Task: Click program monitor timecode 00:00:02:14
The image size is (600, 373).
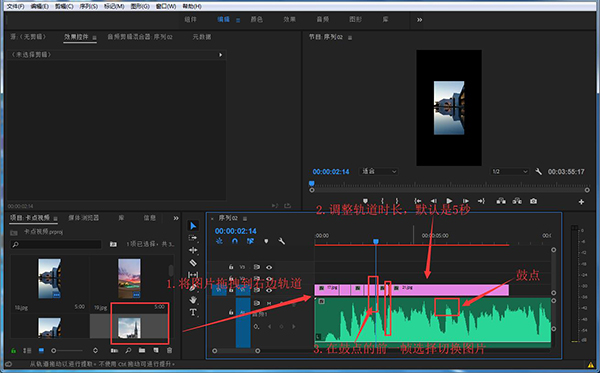Action: click(331, 171)
